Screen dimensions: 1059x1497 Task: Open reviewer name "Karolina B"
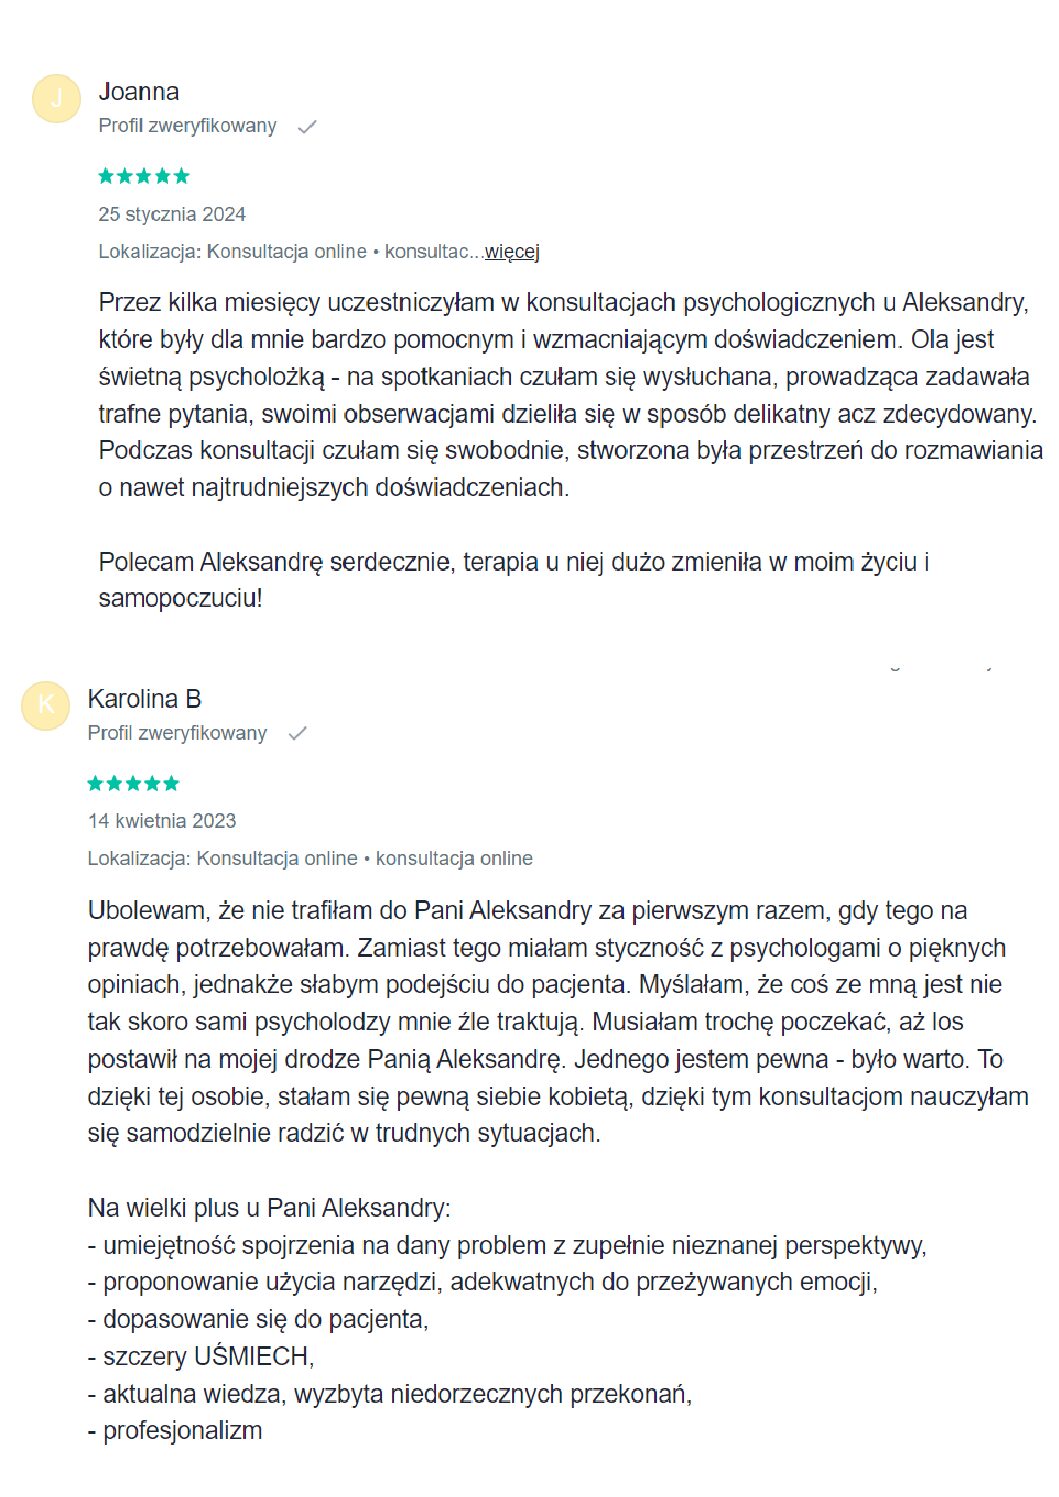click(x=144, y=699)
